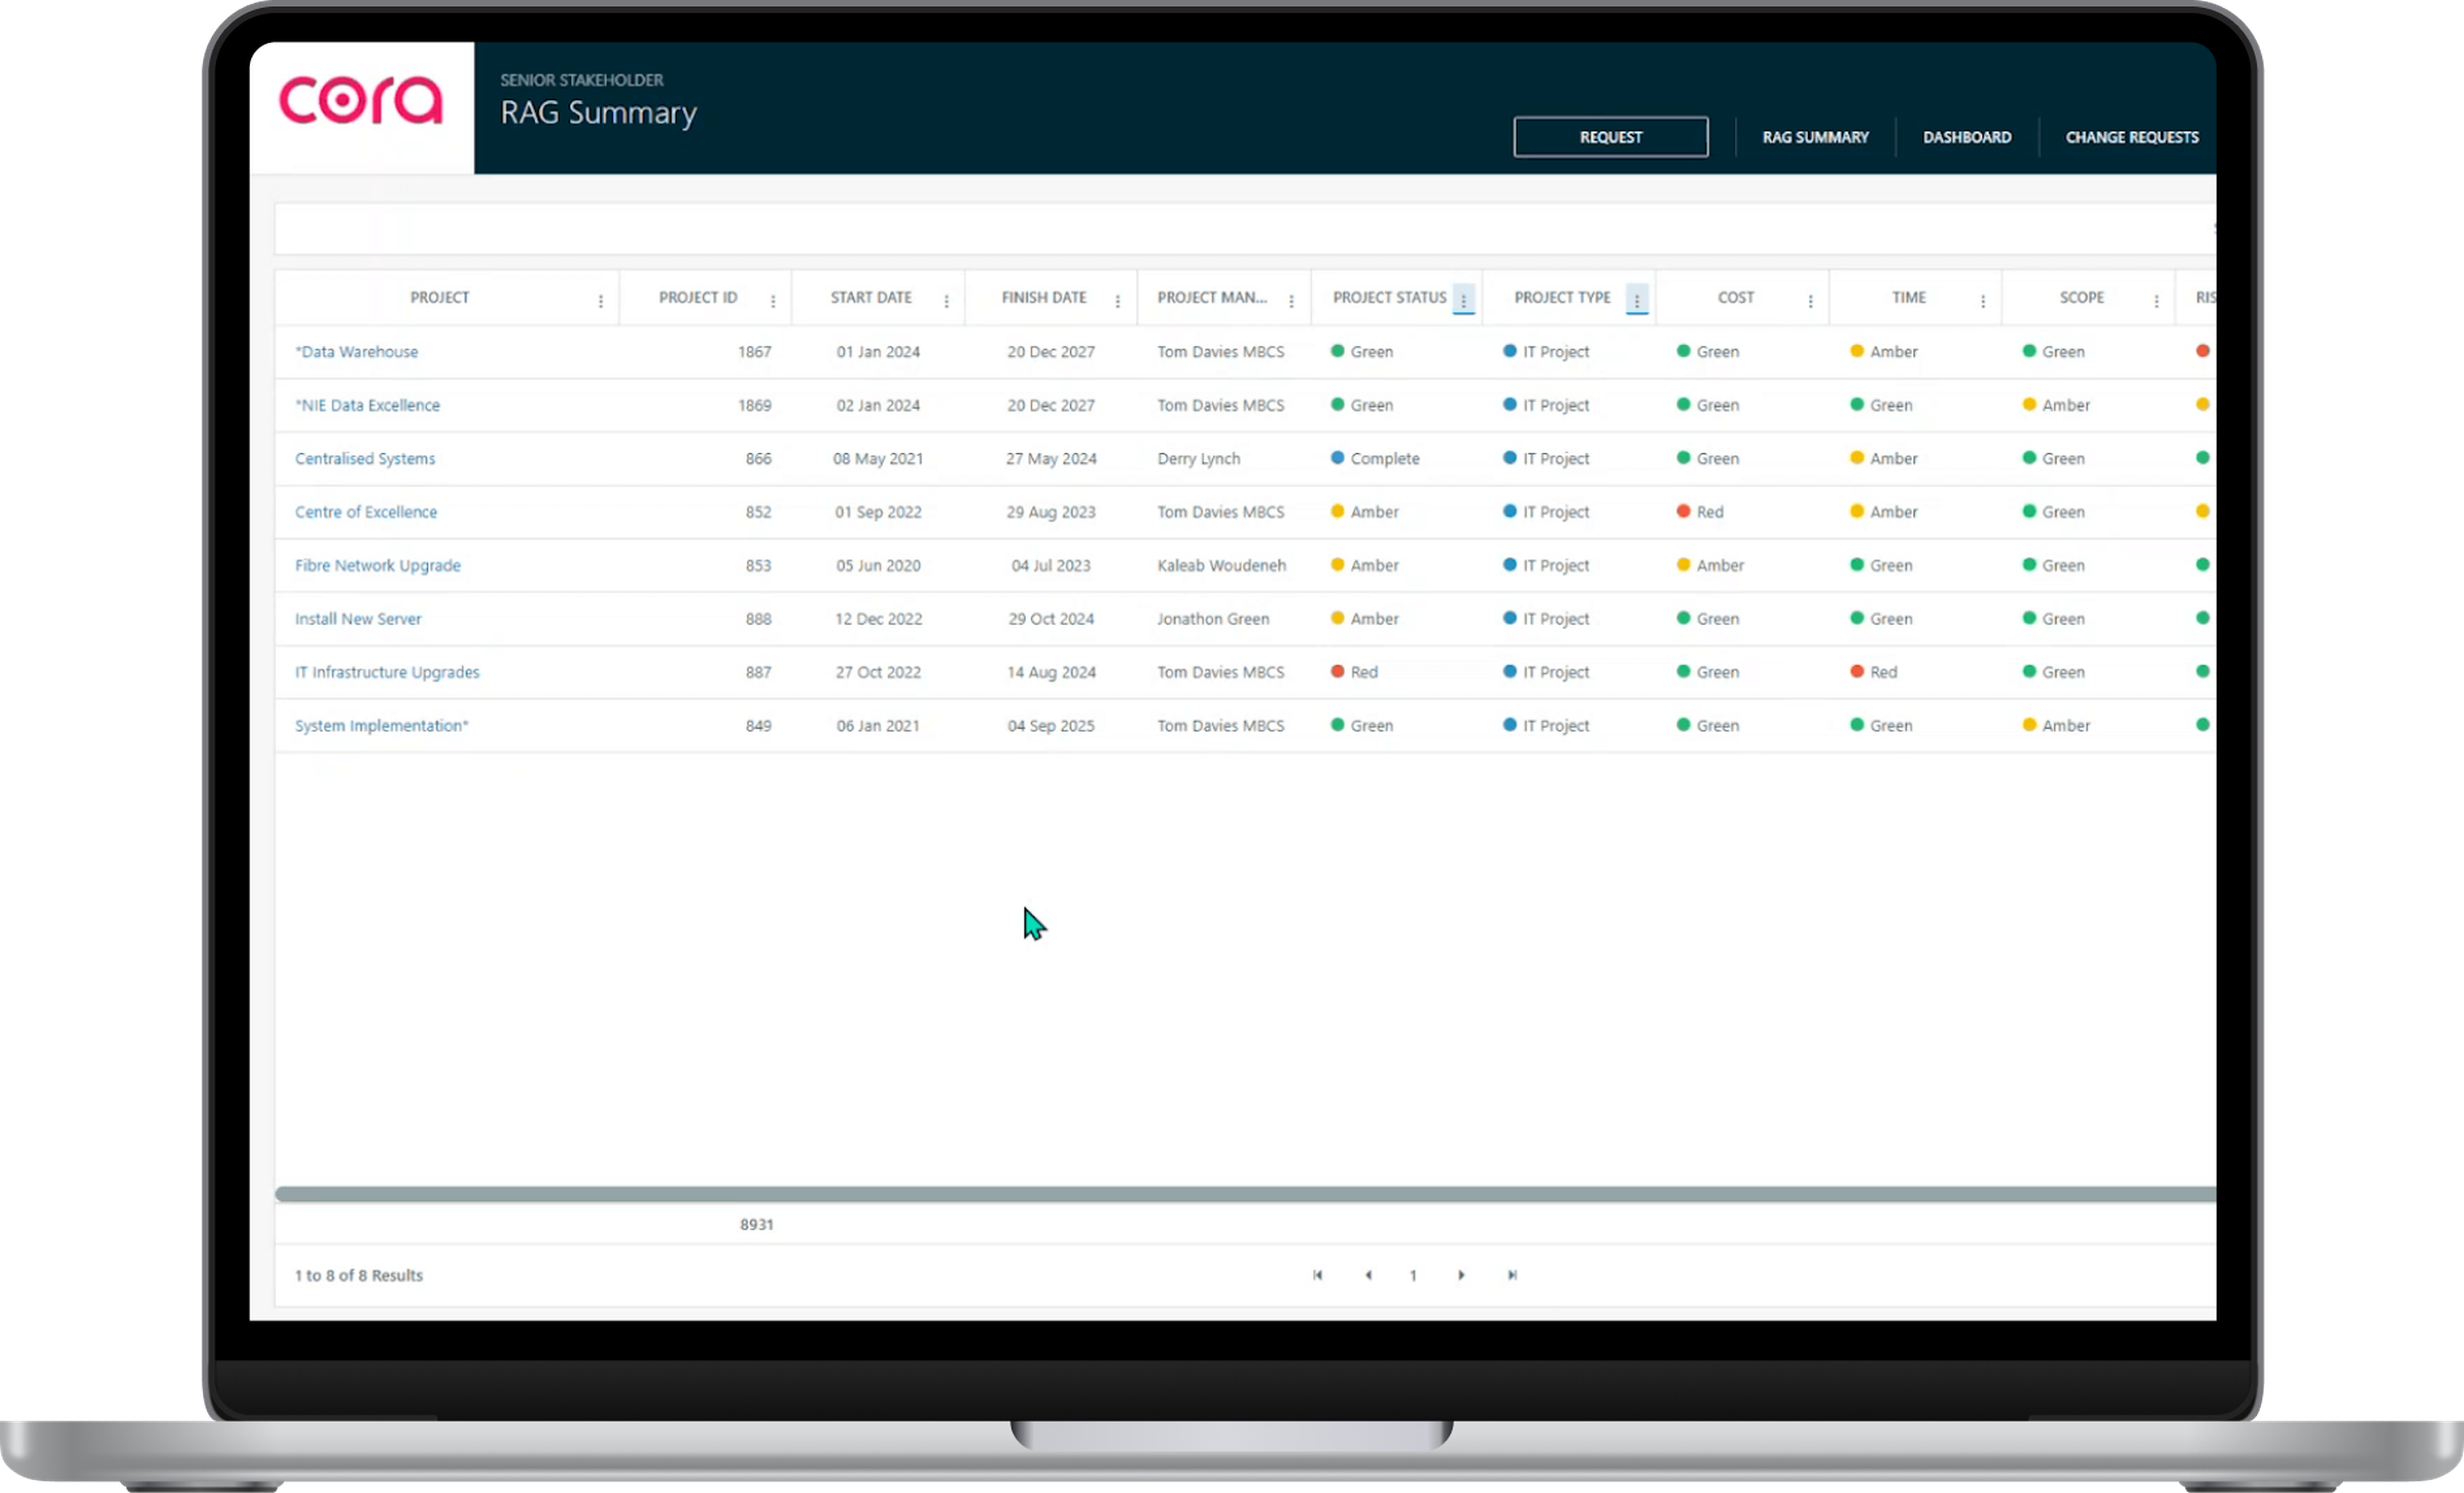2464x1493 pixels.
Task: Open the Fibre Network Upgrade project link
Action: pos(378,565)
